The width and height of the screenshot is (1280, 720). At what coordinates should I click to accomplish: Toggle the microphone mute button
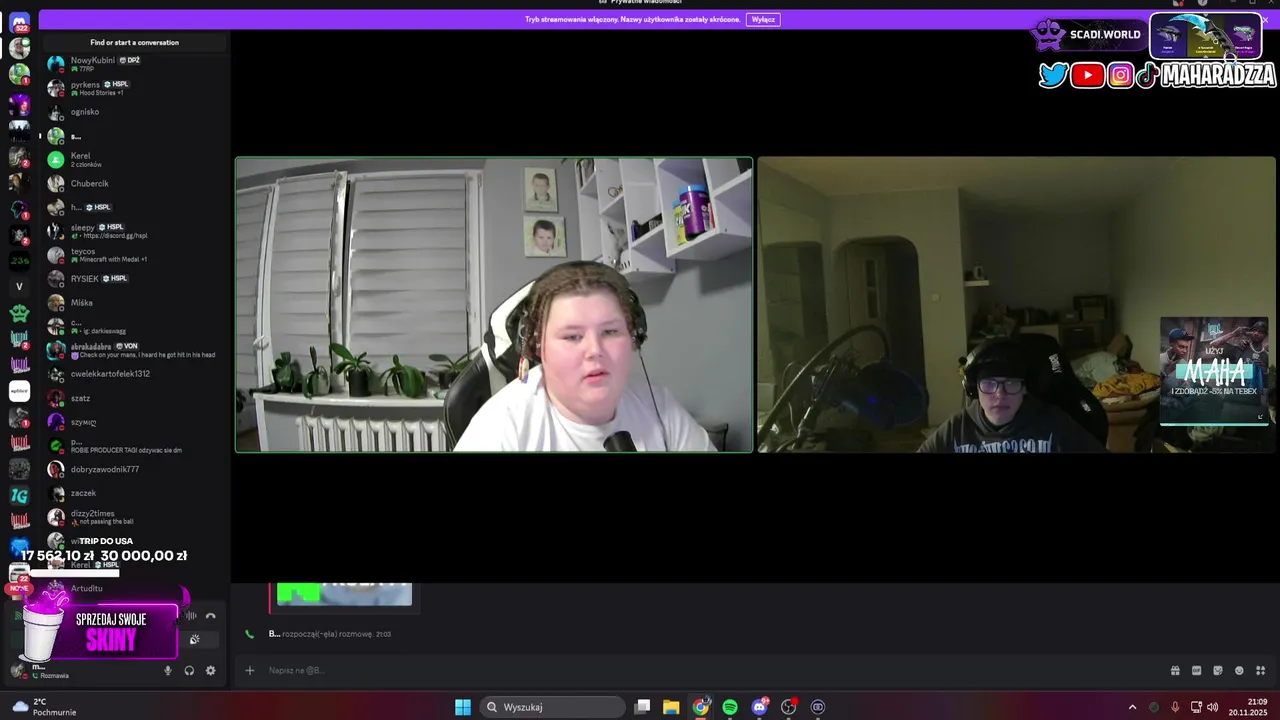[x=168, y=671]
